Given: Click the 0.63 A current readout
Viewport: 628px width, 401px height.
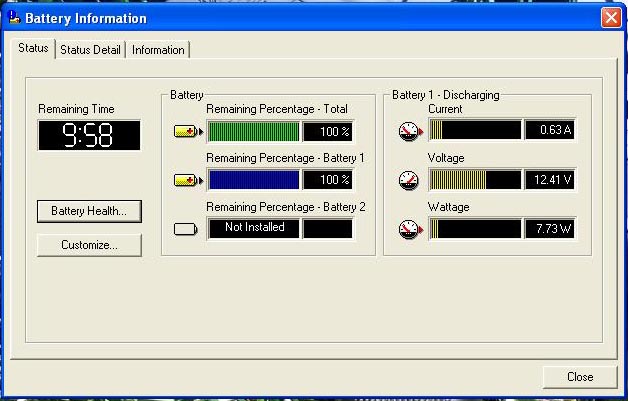Looking at the screenshot, I should [550, 131].
